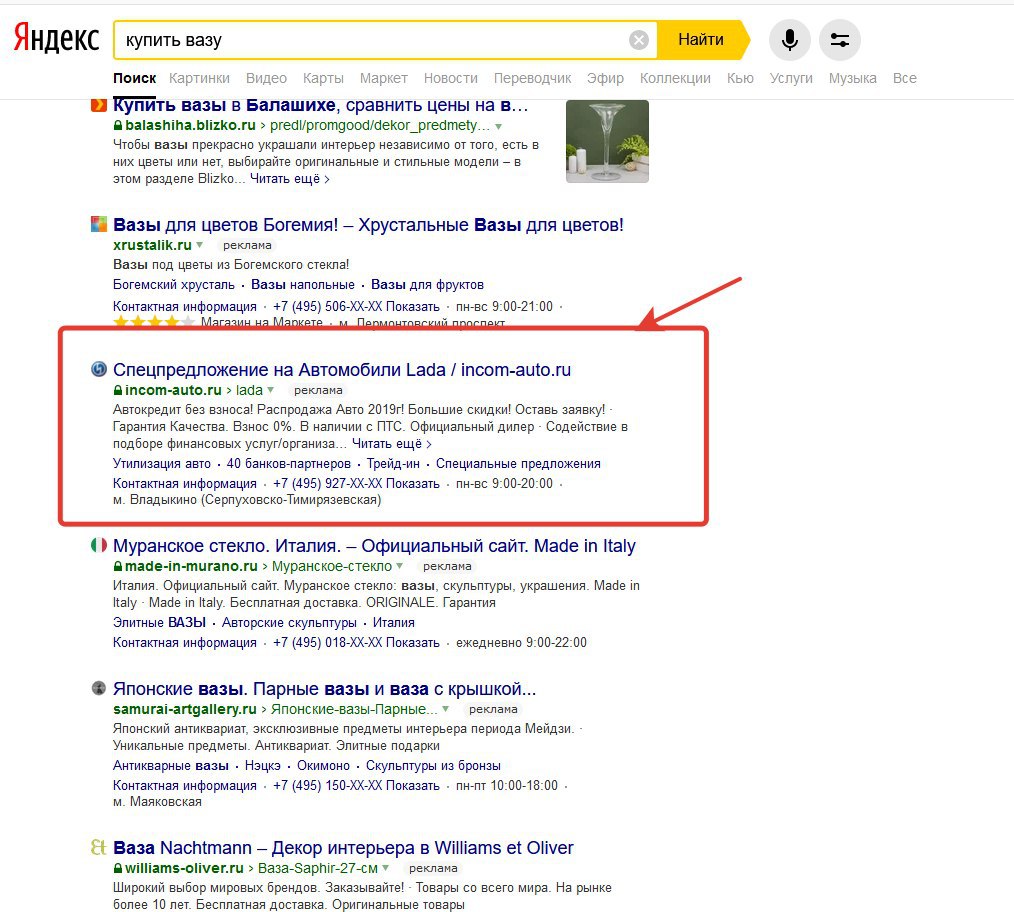Click the Антикварные вазы sitelink

click(171, 766)
